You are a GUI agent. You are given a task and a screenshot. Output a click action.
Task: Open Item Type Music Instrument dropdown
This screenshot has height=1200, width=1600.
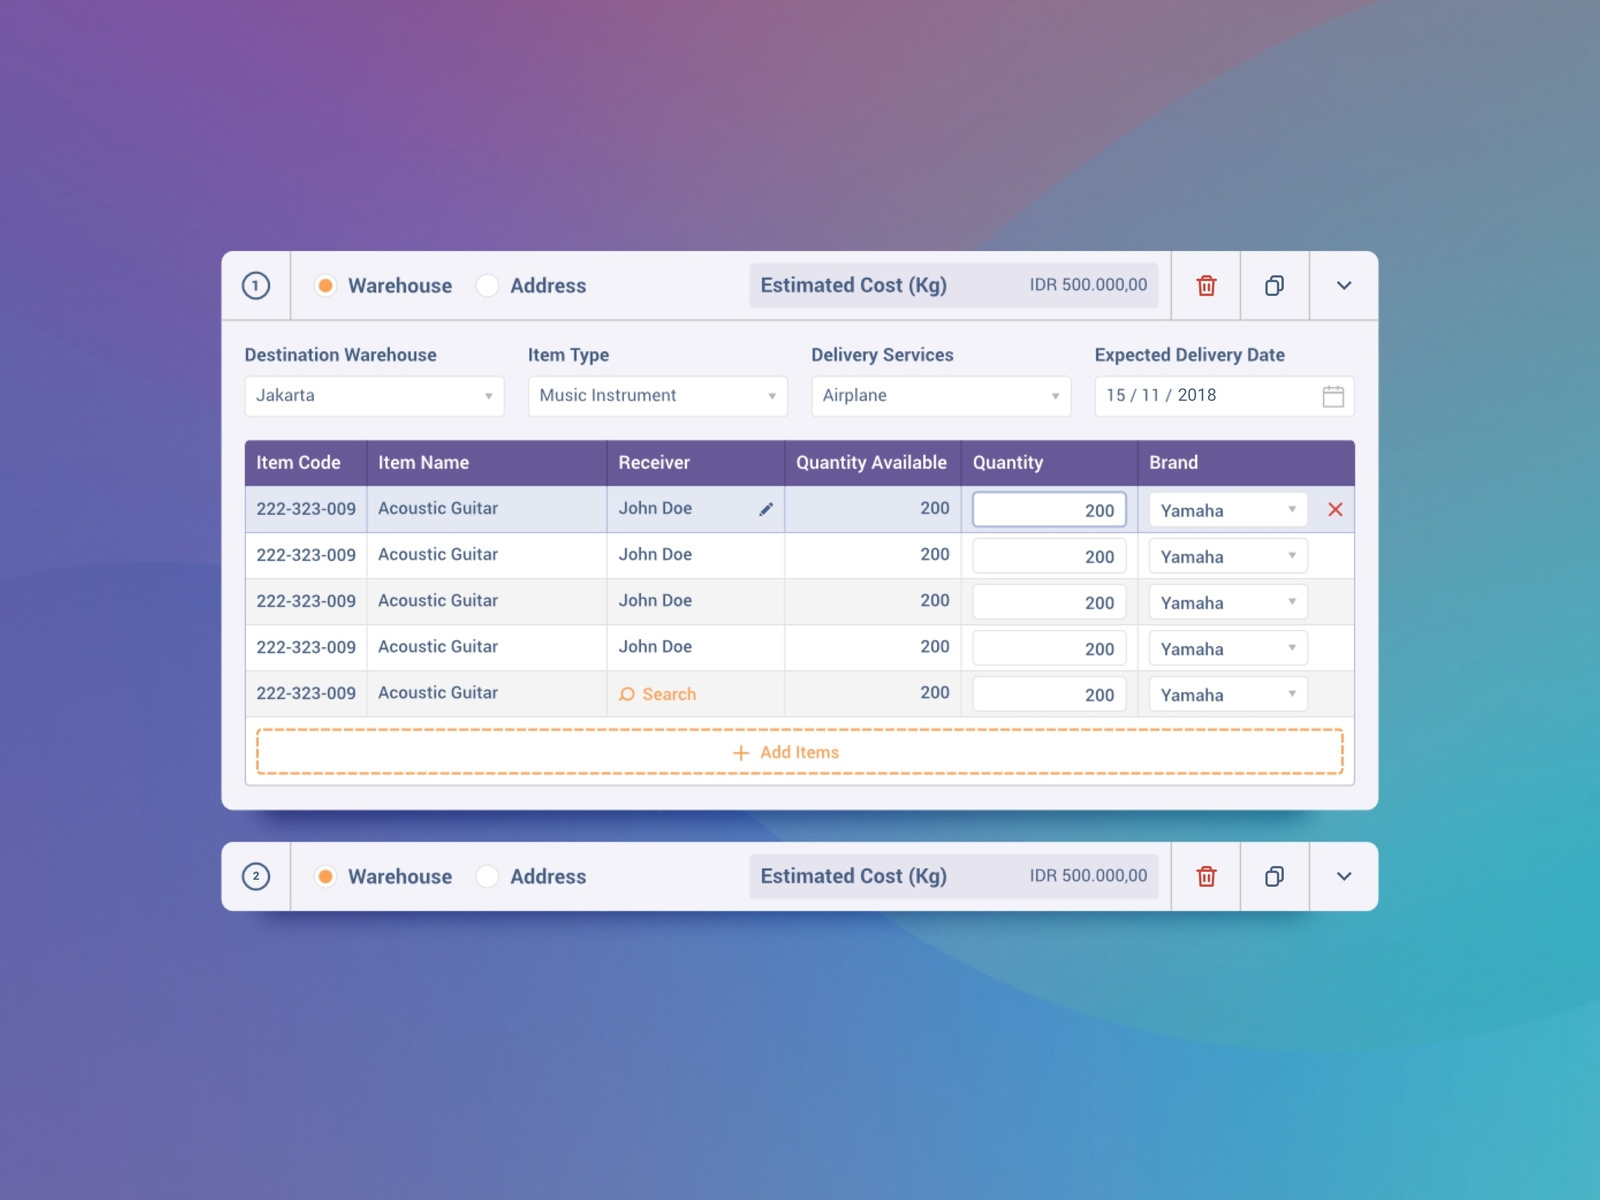pos(658,396)
